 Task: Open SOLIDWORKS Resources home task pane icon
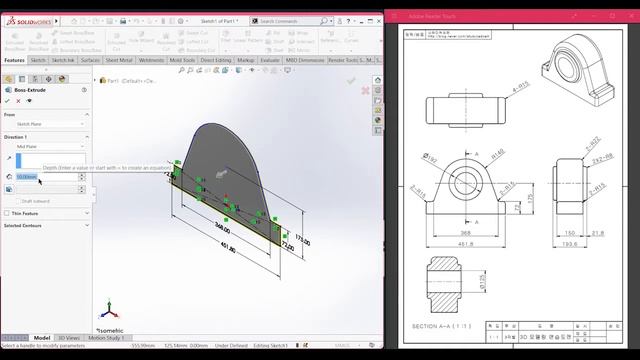pos(378,80)
